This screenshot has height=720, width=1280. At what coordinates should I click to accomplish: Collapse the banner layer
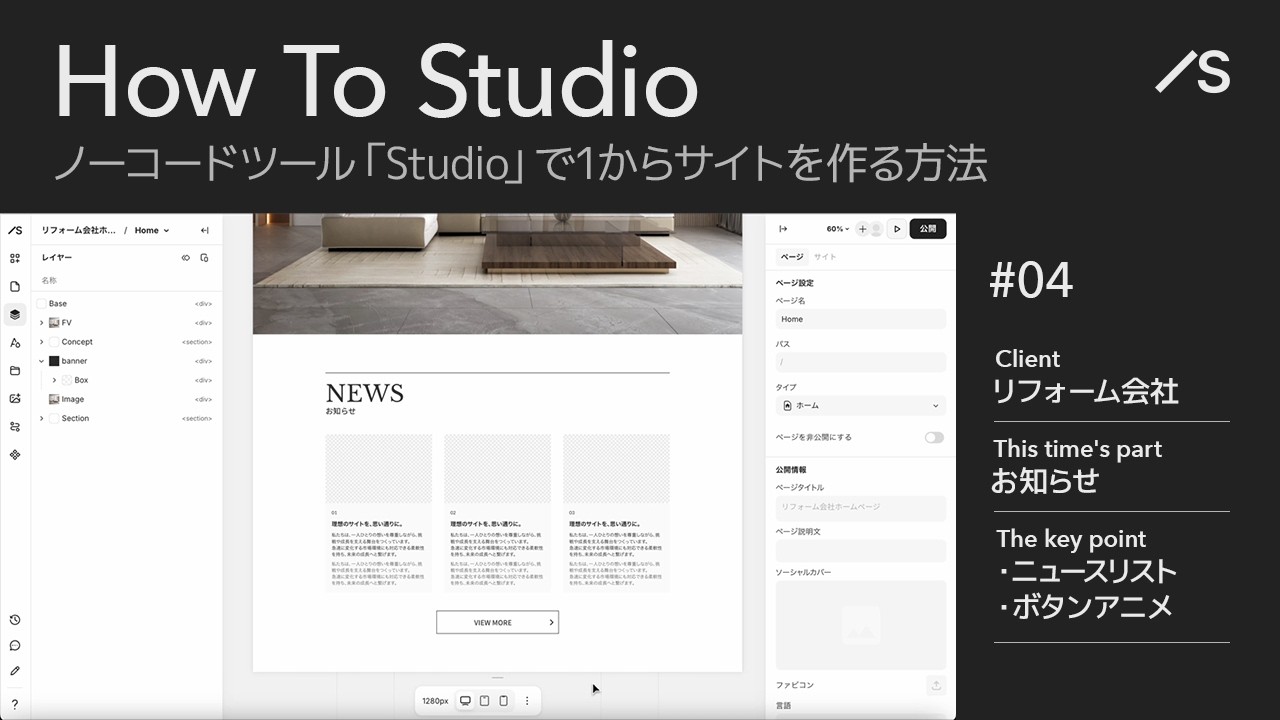coord(41,361)
